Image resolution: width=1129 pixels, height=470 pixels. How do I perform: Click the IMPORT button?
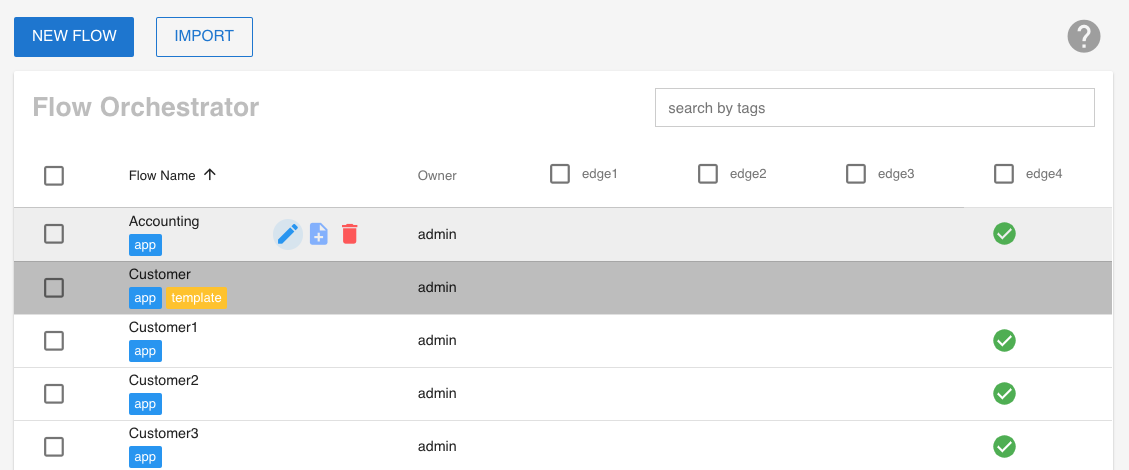pyautogui.click(x=204, y=37)
